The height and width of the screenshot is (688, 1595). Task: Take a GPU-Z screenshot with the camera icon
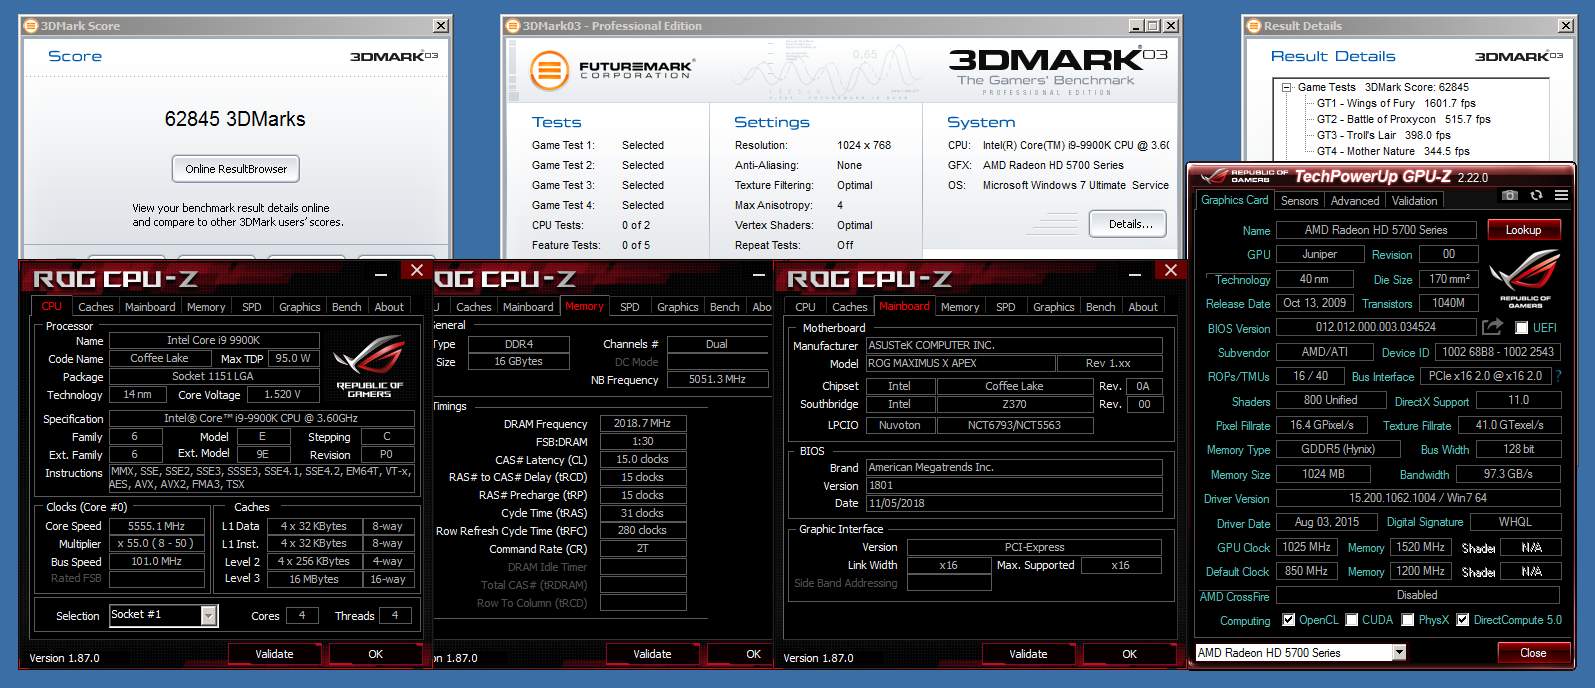point(1510,195)
